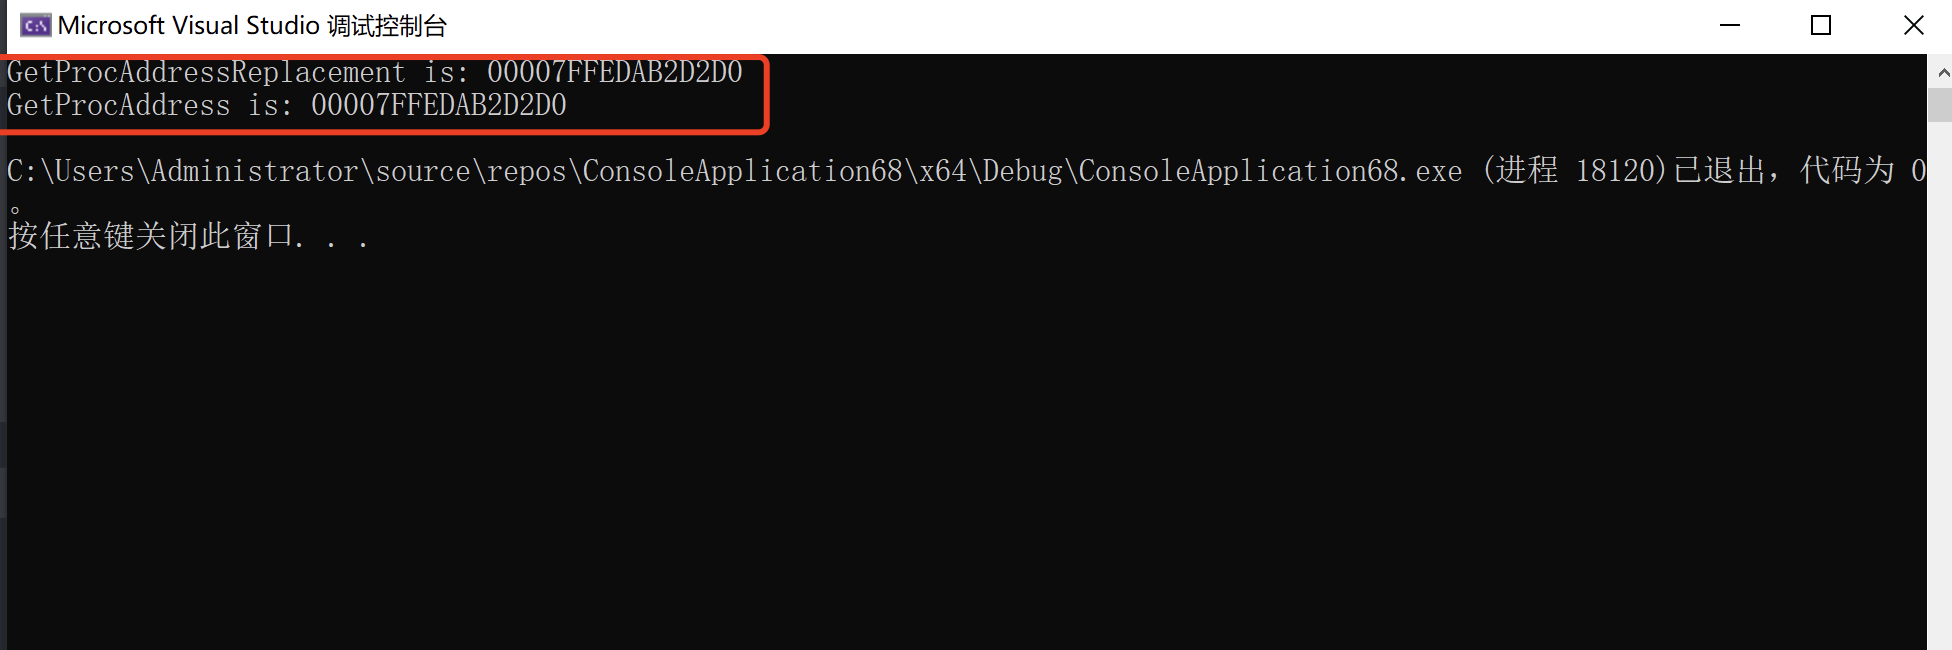Click the 代码为 exit code text
This screenshot has width=1952, height=650.
[x=1847, y=171]
